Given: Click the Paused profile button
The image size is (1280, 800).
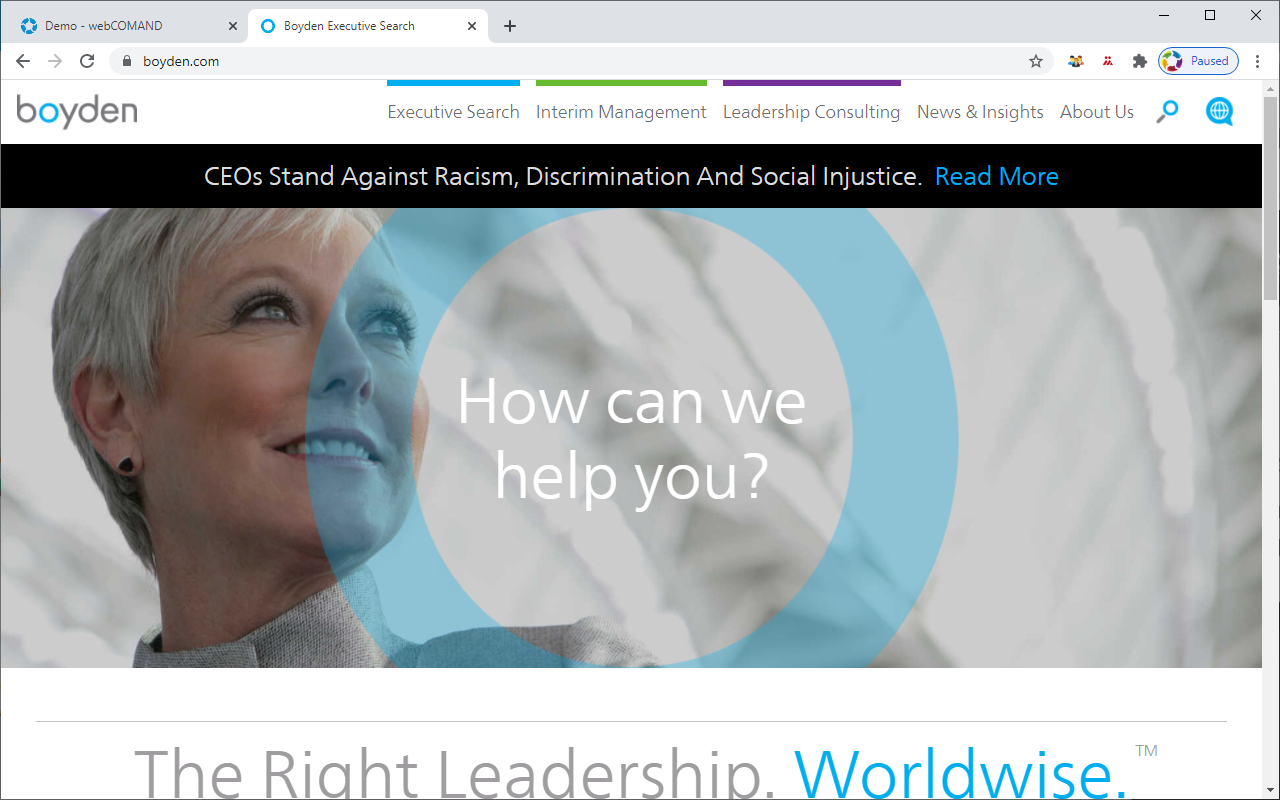Looking at the screenshot, I should tap(1198, 61).
